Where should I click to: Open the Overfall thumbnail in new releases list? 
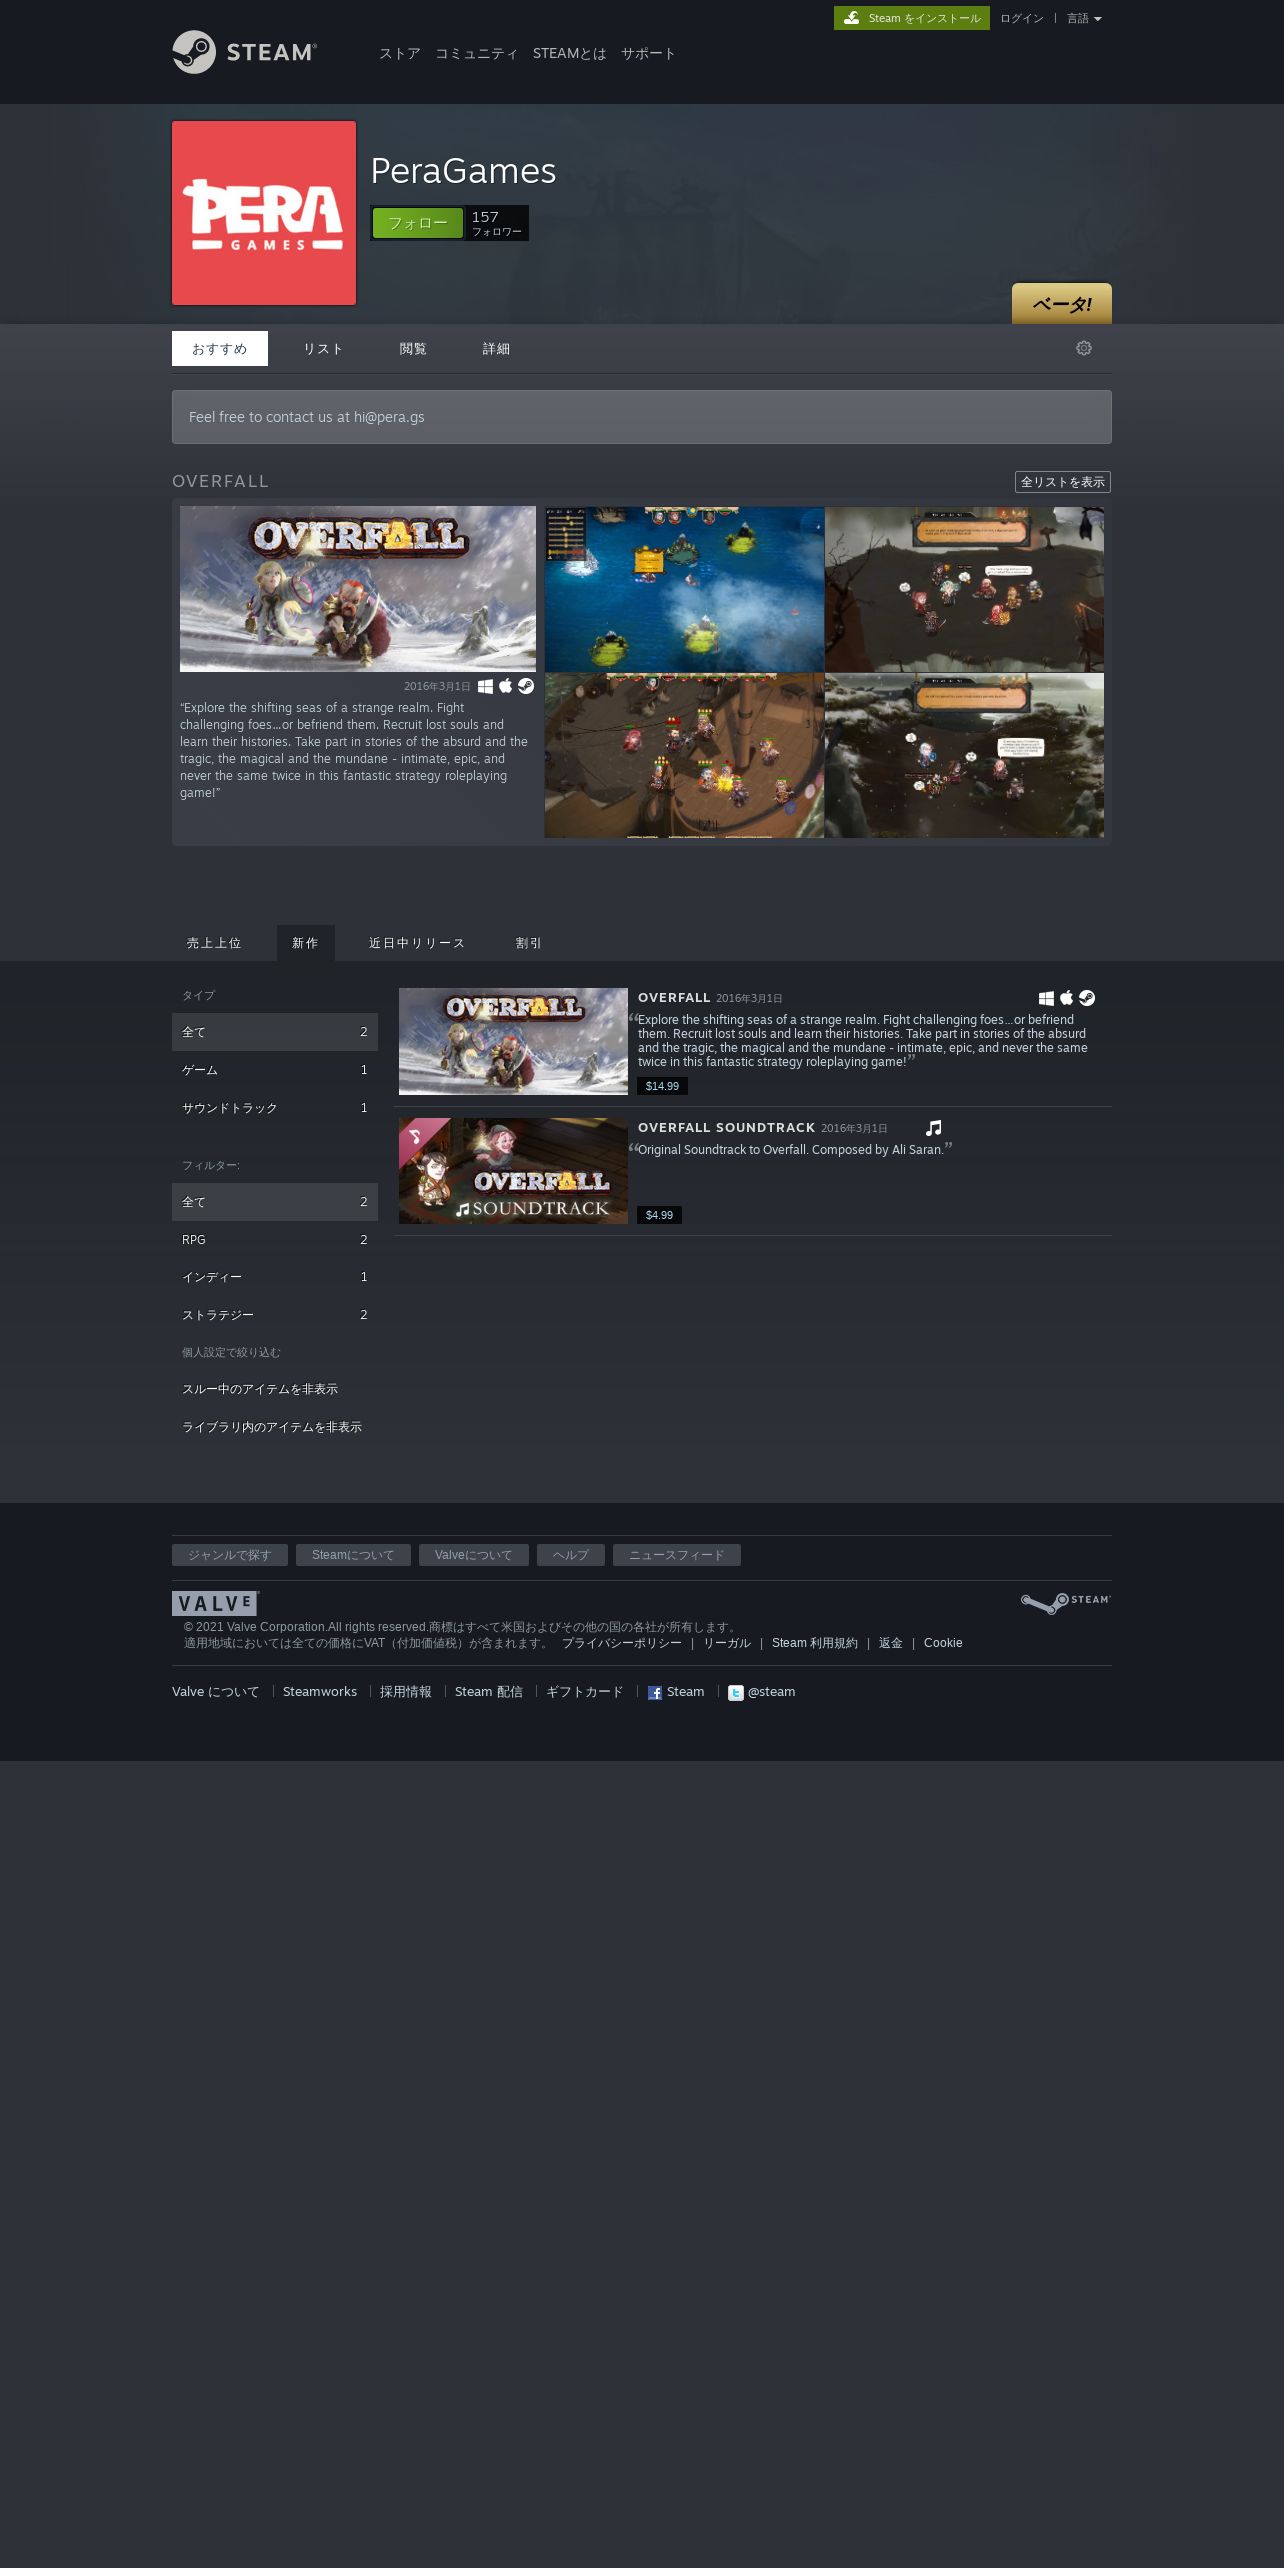513,1041
